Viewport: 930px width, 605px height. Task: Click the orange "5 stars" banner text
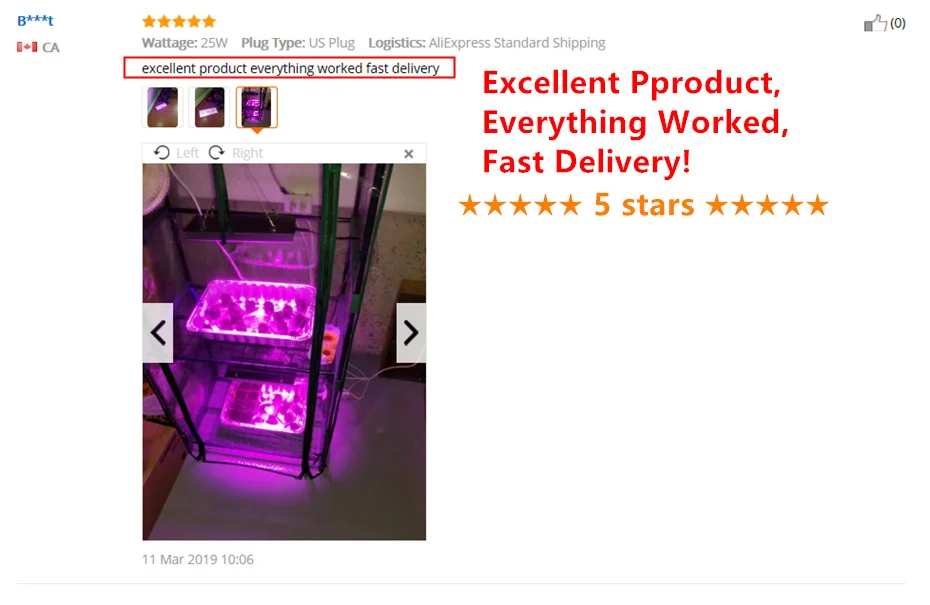click(x=644, y=205)
